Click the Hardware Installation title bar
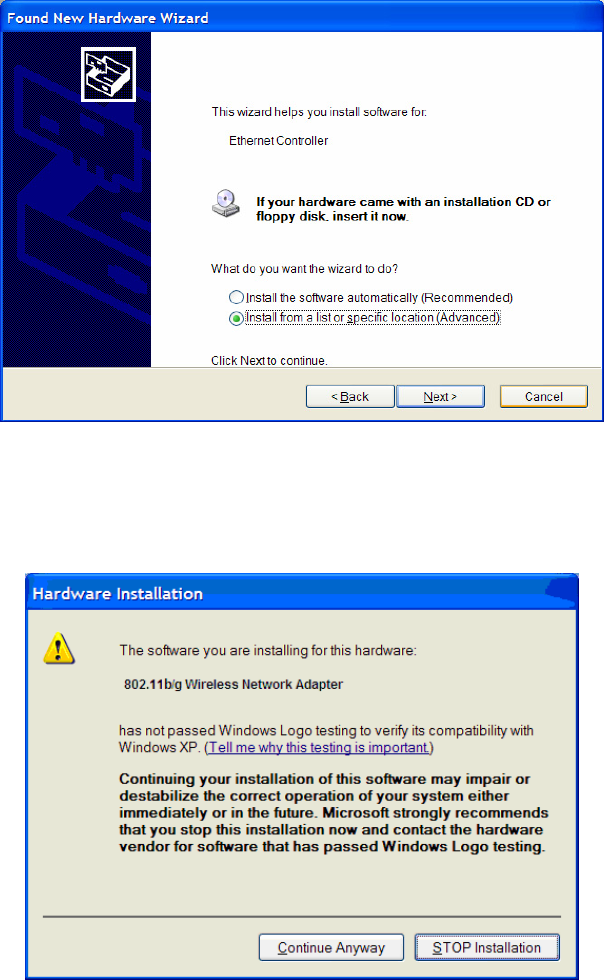 (302, 593)
